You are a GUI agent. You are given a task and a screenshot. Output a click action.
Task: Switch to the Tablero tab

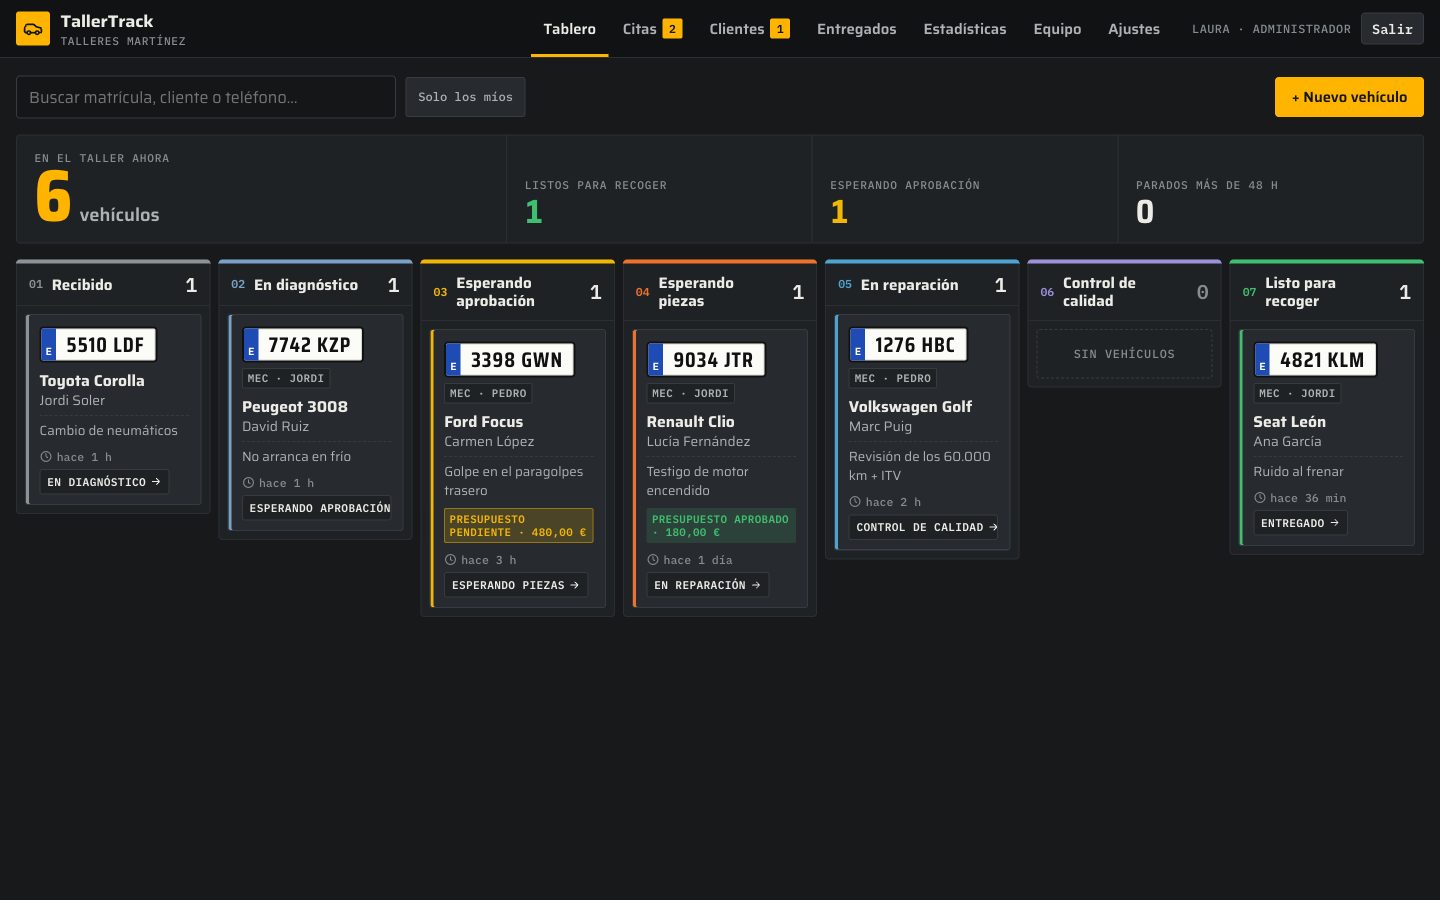pos(569,29)
